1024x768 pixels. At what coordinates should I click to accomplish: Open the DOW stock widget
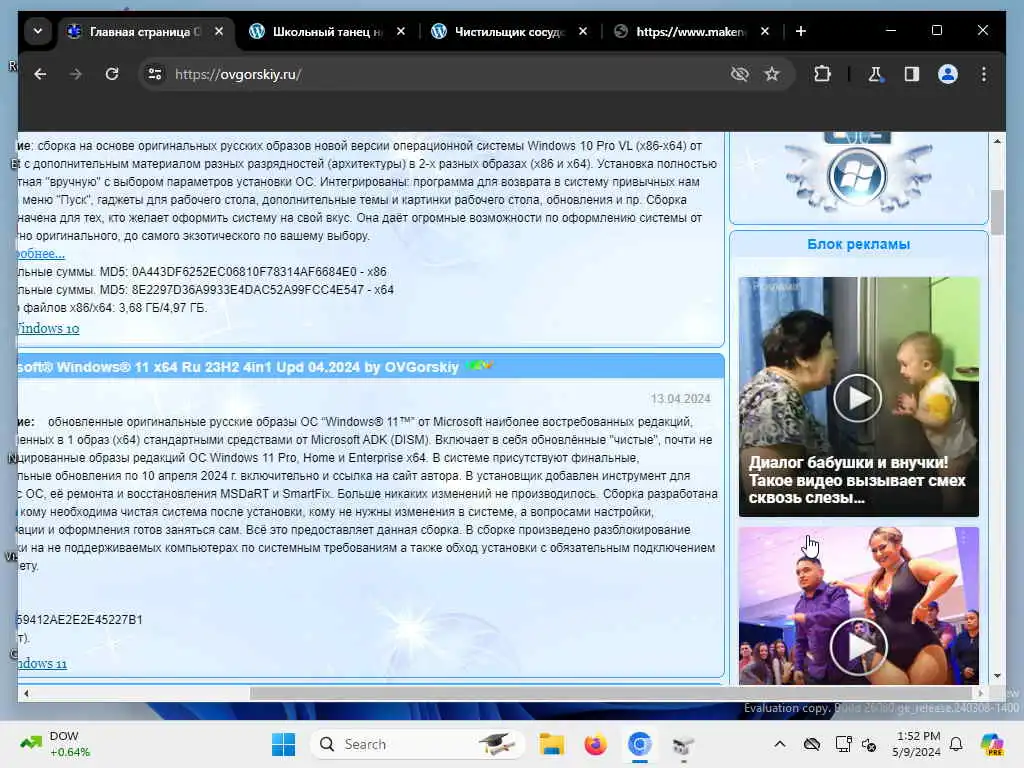[55, 744]
